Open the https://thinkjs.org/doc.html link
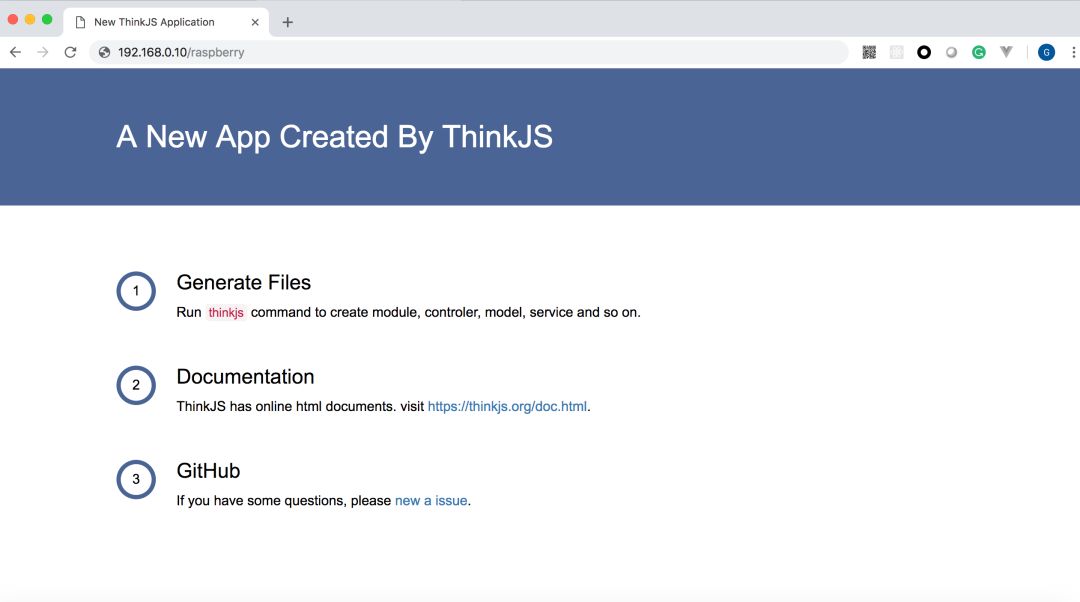This screenshot has height=602, width=1080. coord(507,406)
